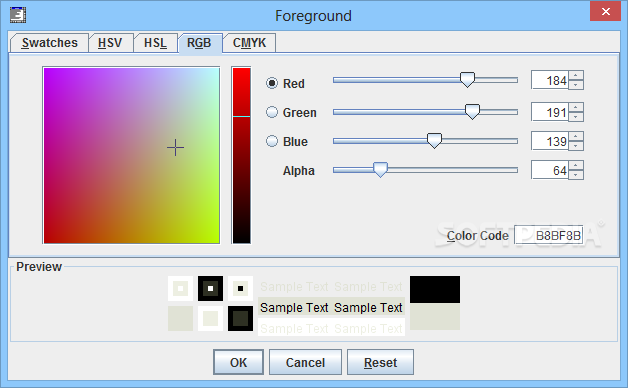628x388 pixels.
Task: Click the light olive preview color swatch
Action: (435, 316)
